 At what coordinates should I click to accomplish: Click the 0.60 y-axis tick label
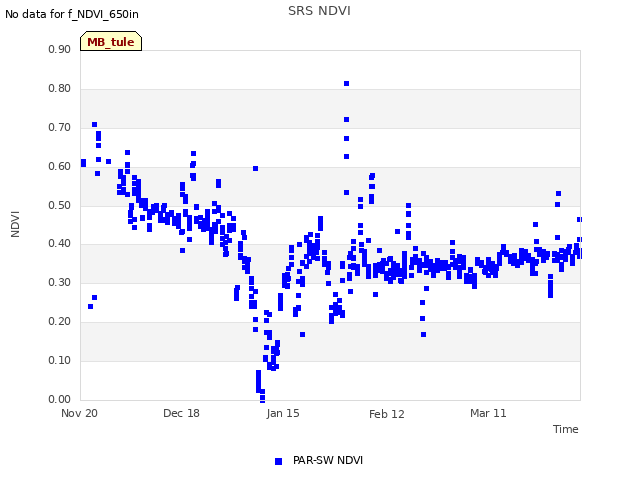pos(59,167)
